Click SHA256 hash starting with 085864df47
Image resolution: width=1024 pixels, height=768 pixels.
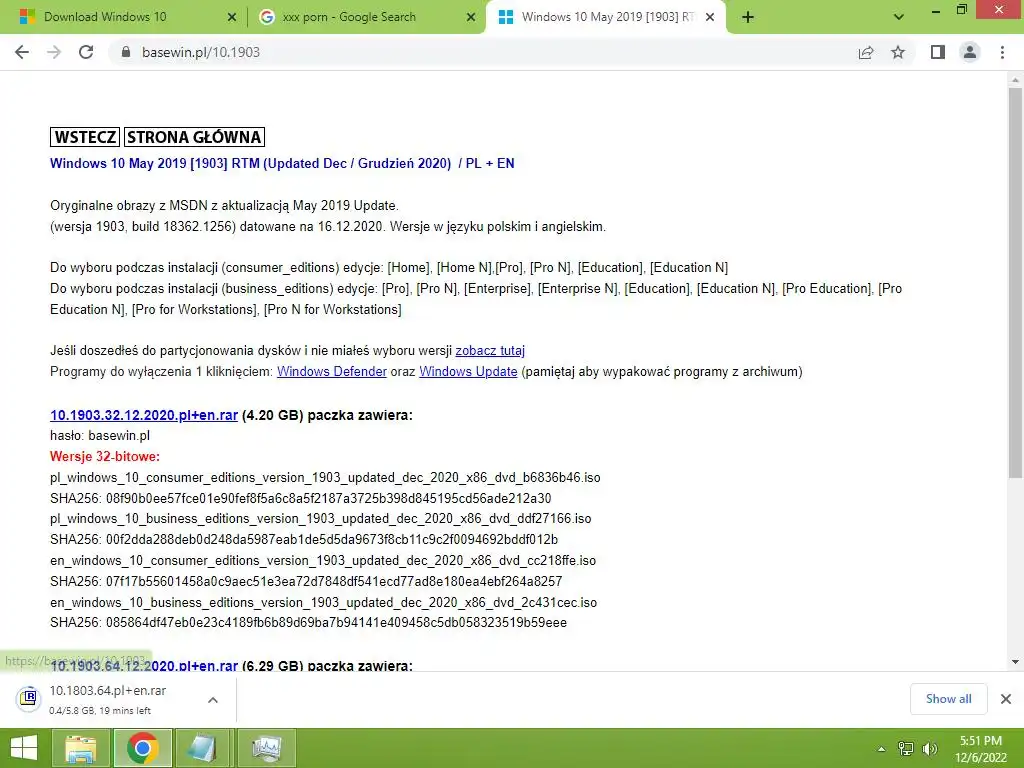[x=336, y=622]
